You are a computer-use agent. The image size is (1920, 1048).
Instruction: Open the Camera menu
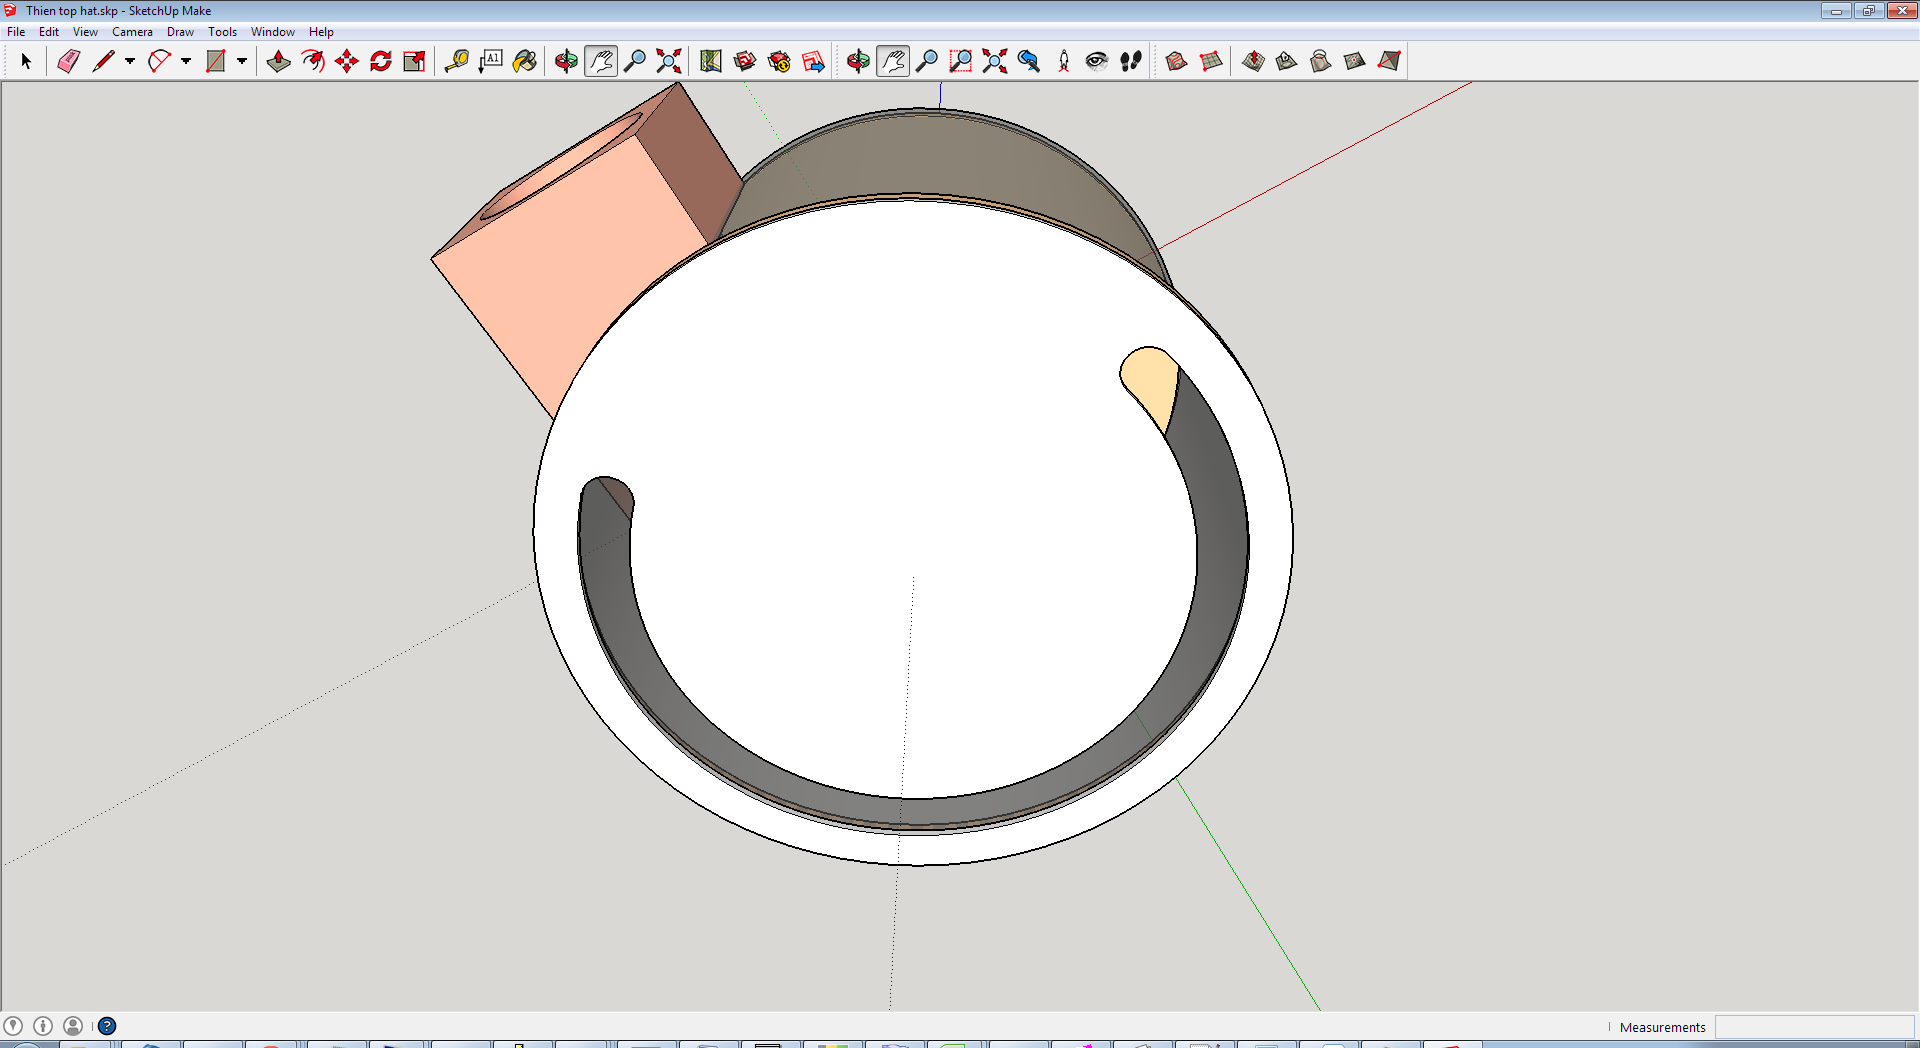pos(132,32)
